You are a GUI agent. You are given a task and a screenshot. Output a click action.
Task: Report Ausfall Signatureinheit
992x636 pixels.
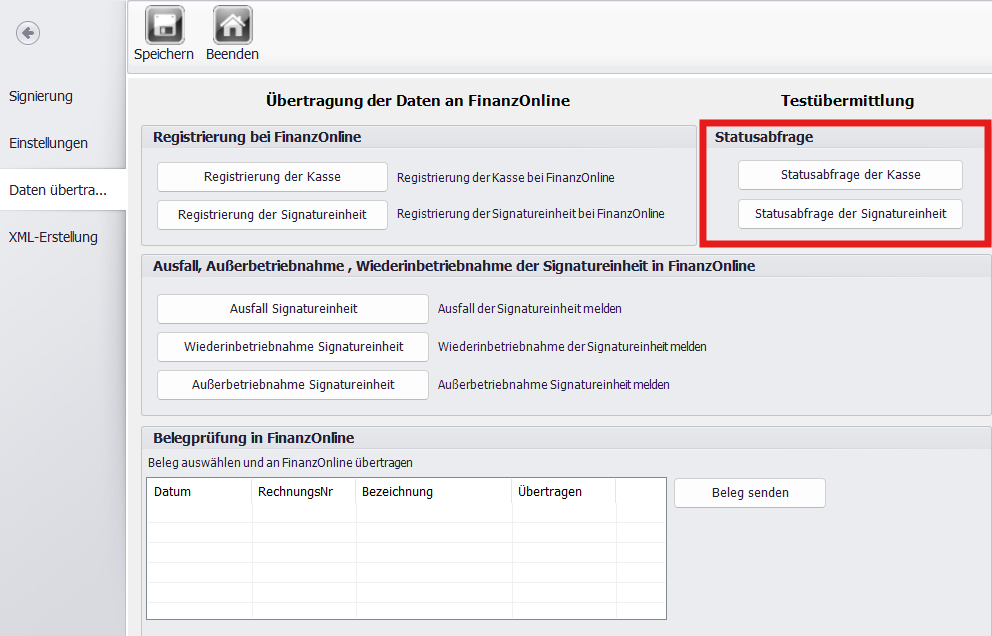[293, 309]
